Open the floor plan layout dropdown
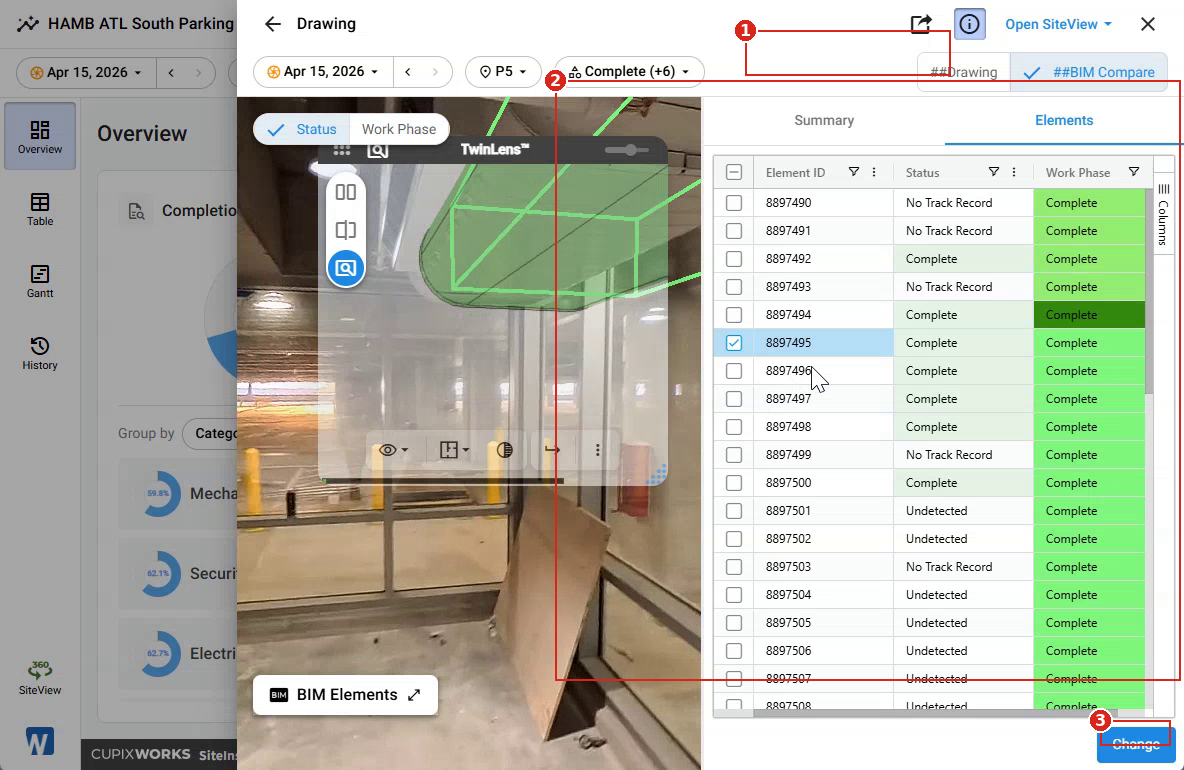The width and height of the screenshot is (1184, 770). point(454,450)
